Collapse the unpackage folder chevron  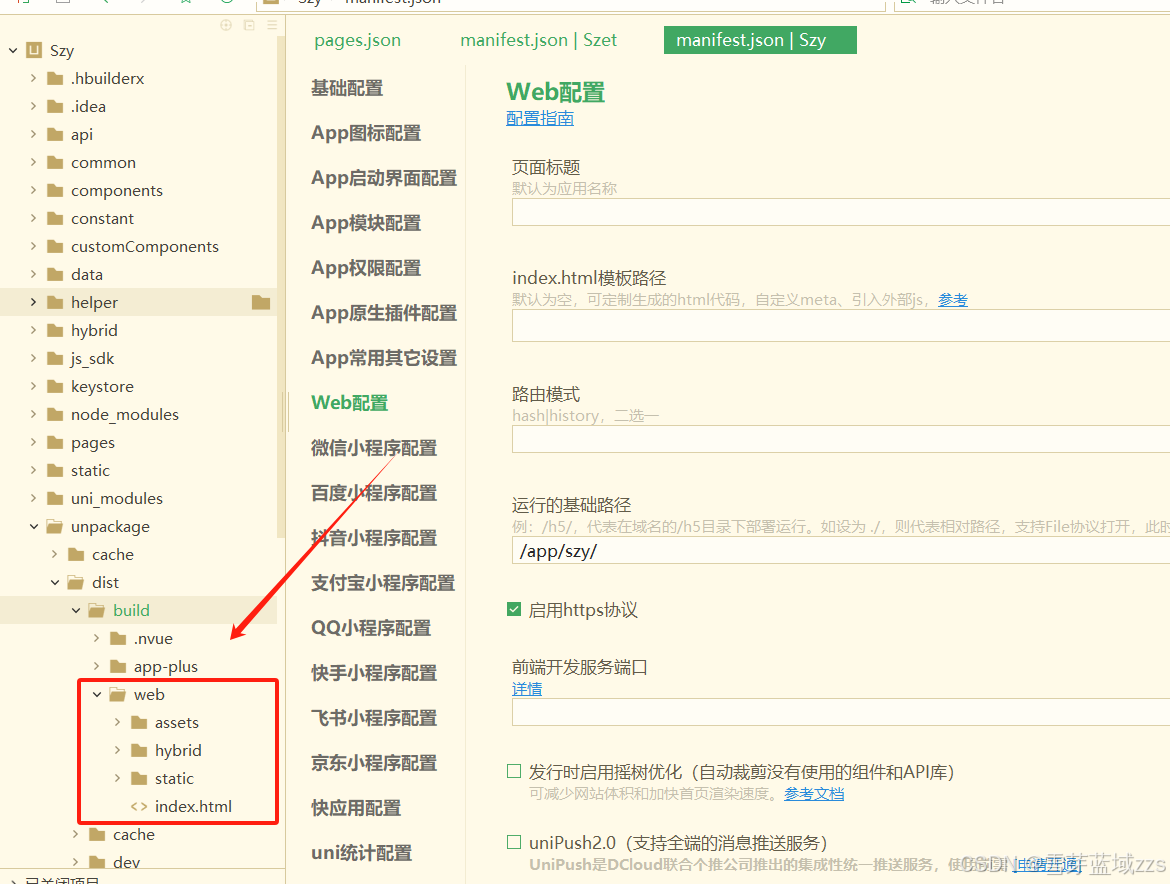pyautogui.click(x=34, y=526)
